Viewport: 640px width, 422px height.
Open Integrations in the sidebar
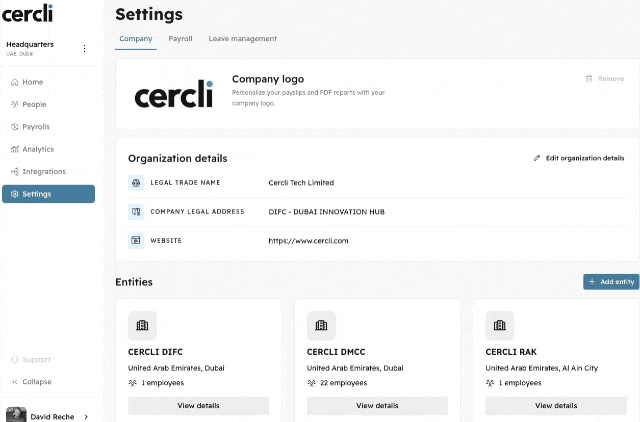coord(48,171)
